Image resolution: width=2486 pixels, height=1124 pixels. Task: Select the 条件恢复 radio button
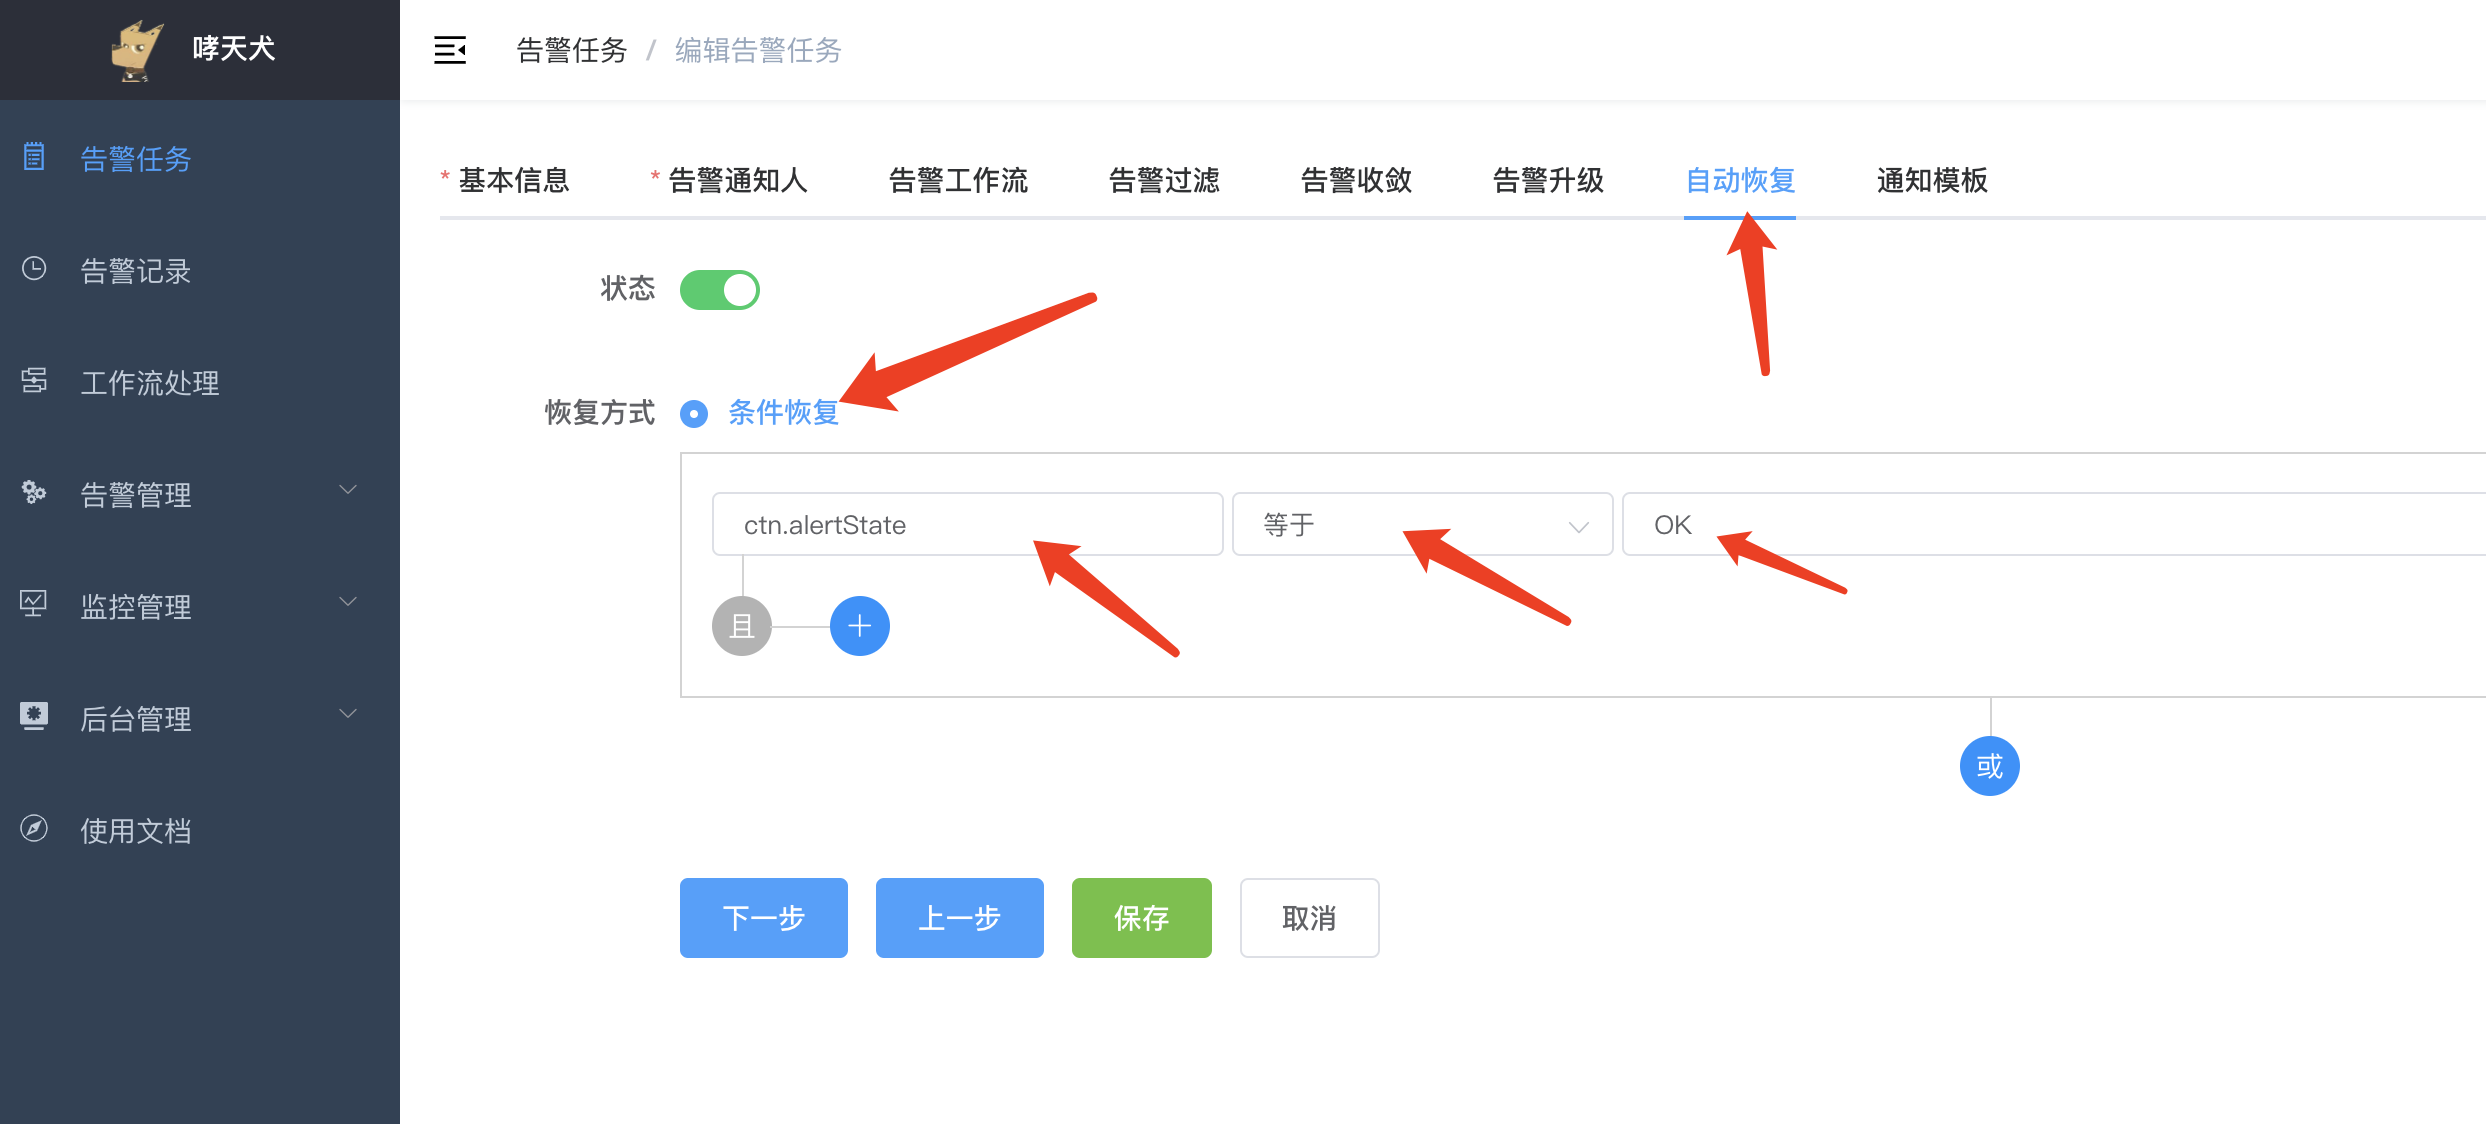694,413
